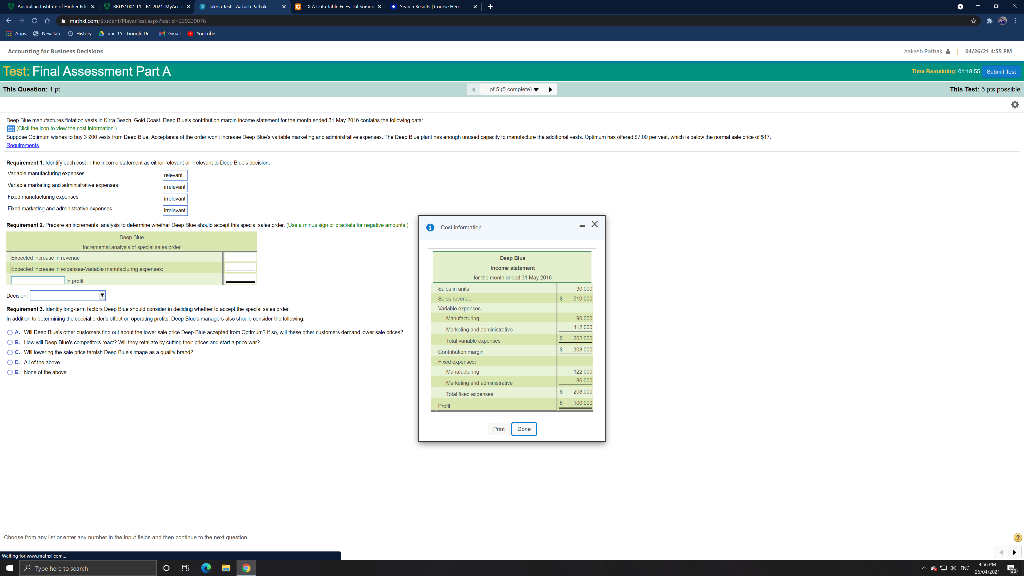The width and height of the screenshot is (1024, 576).
Task: Open the Decision dropdown
Action: (x=68, y=296)
